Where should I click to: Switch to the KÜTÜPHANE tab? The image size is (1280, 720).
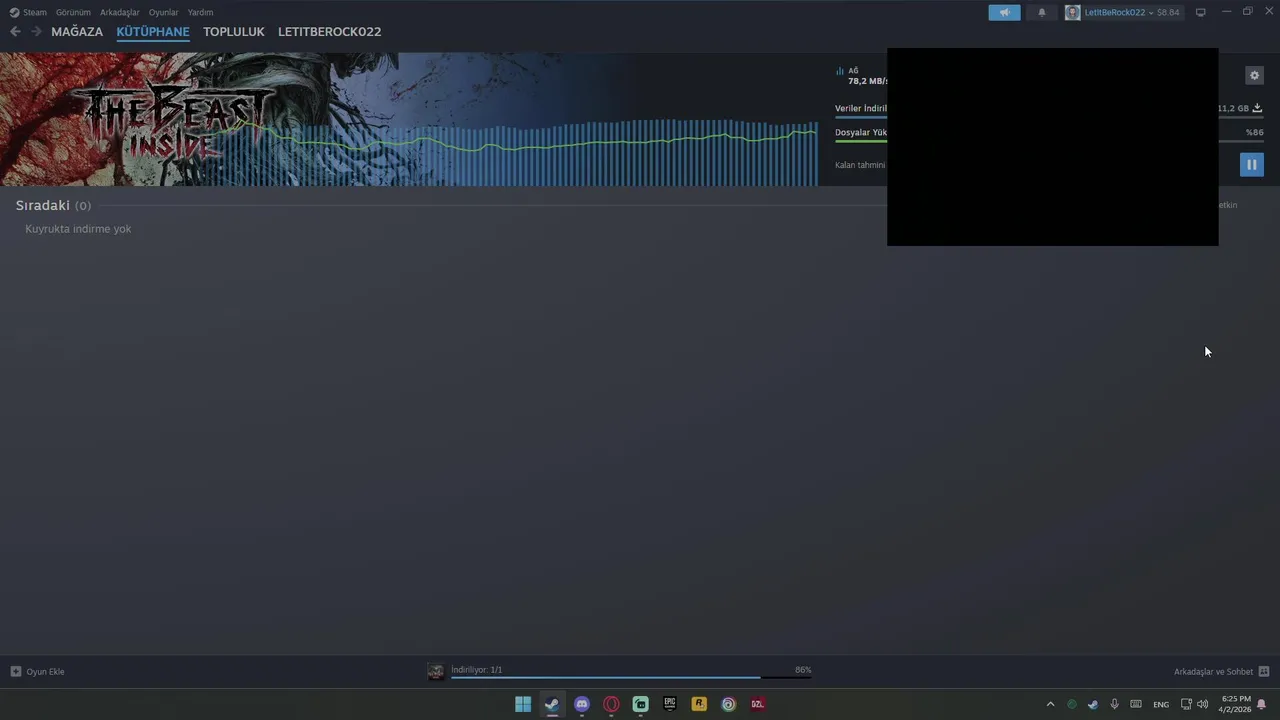153,32
